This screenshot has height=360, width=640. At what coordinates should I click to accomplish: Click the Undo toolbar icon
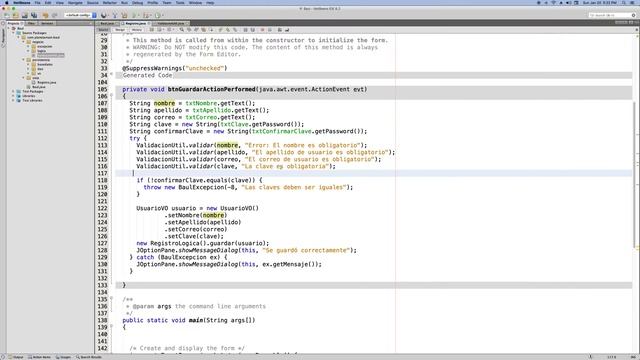45,15
